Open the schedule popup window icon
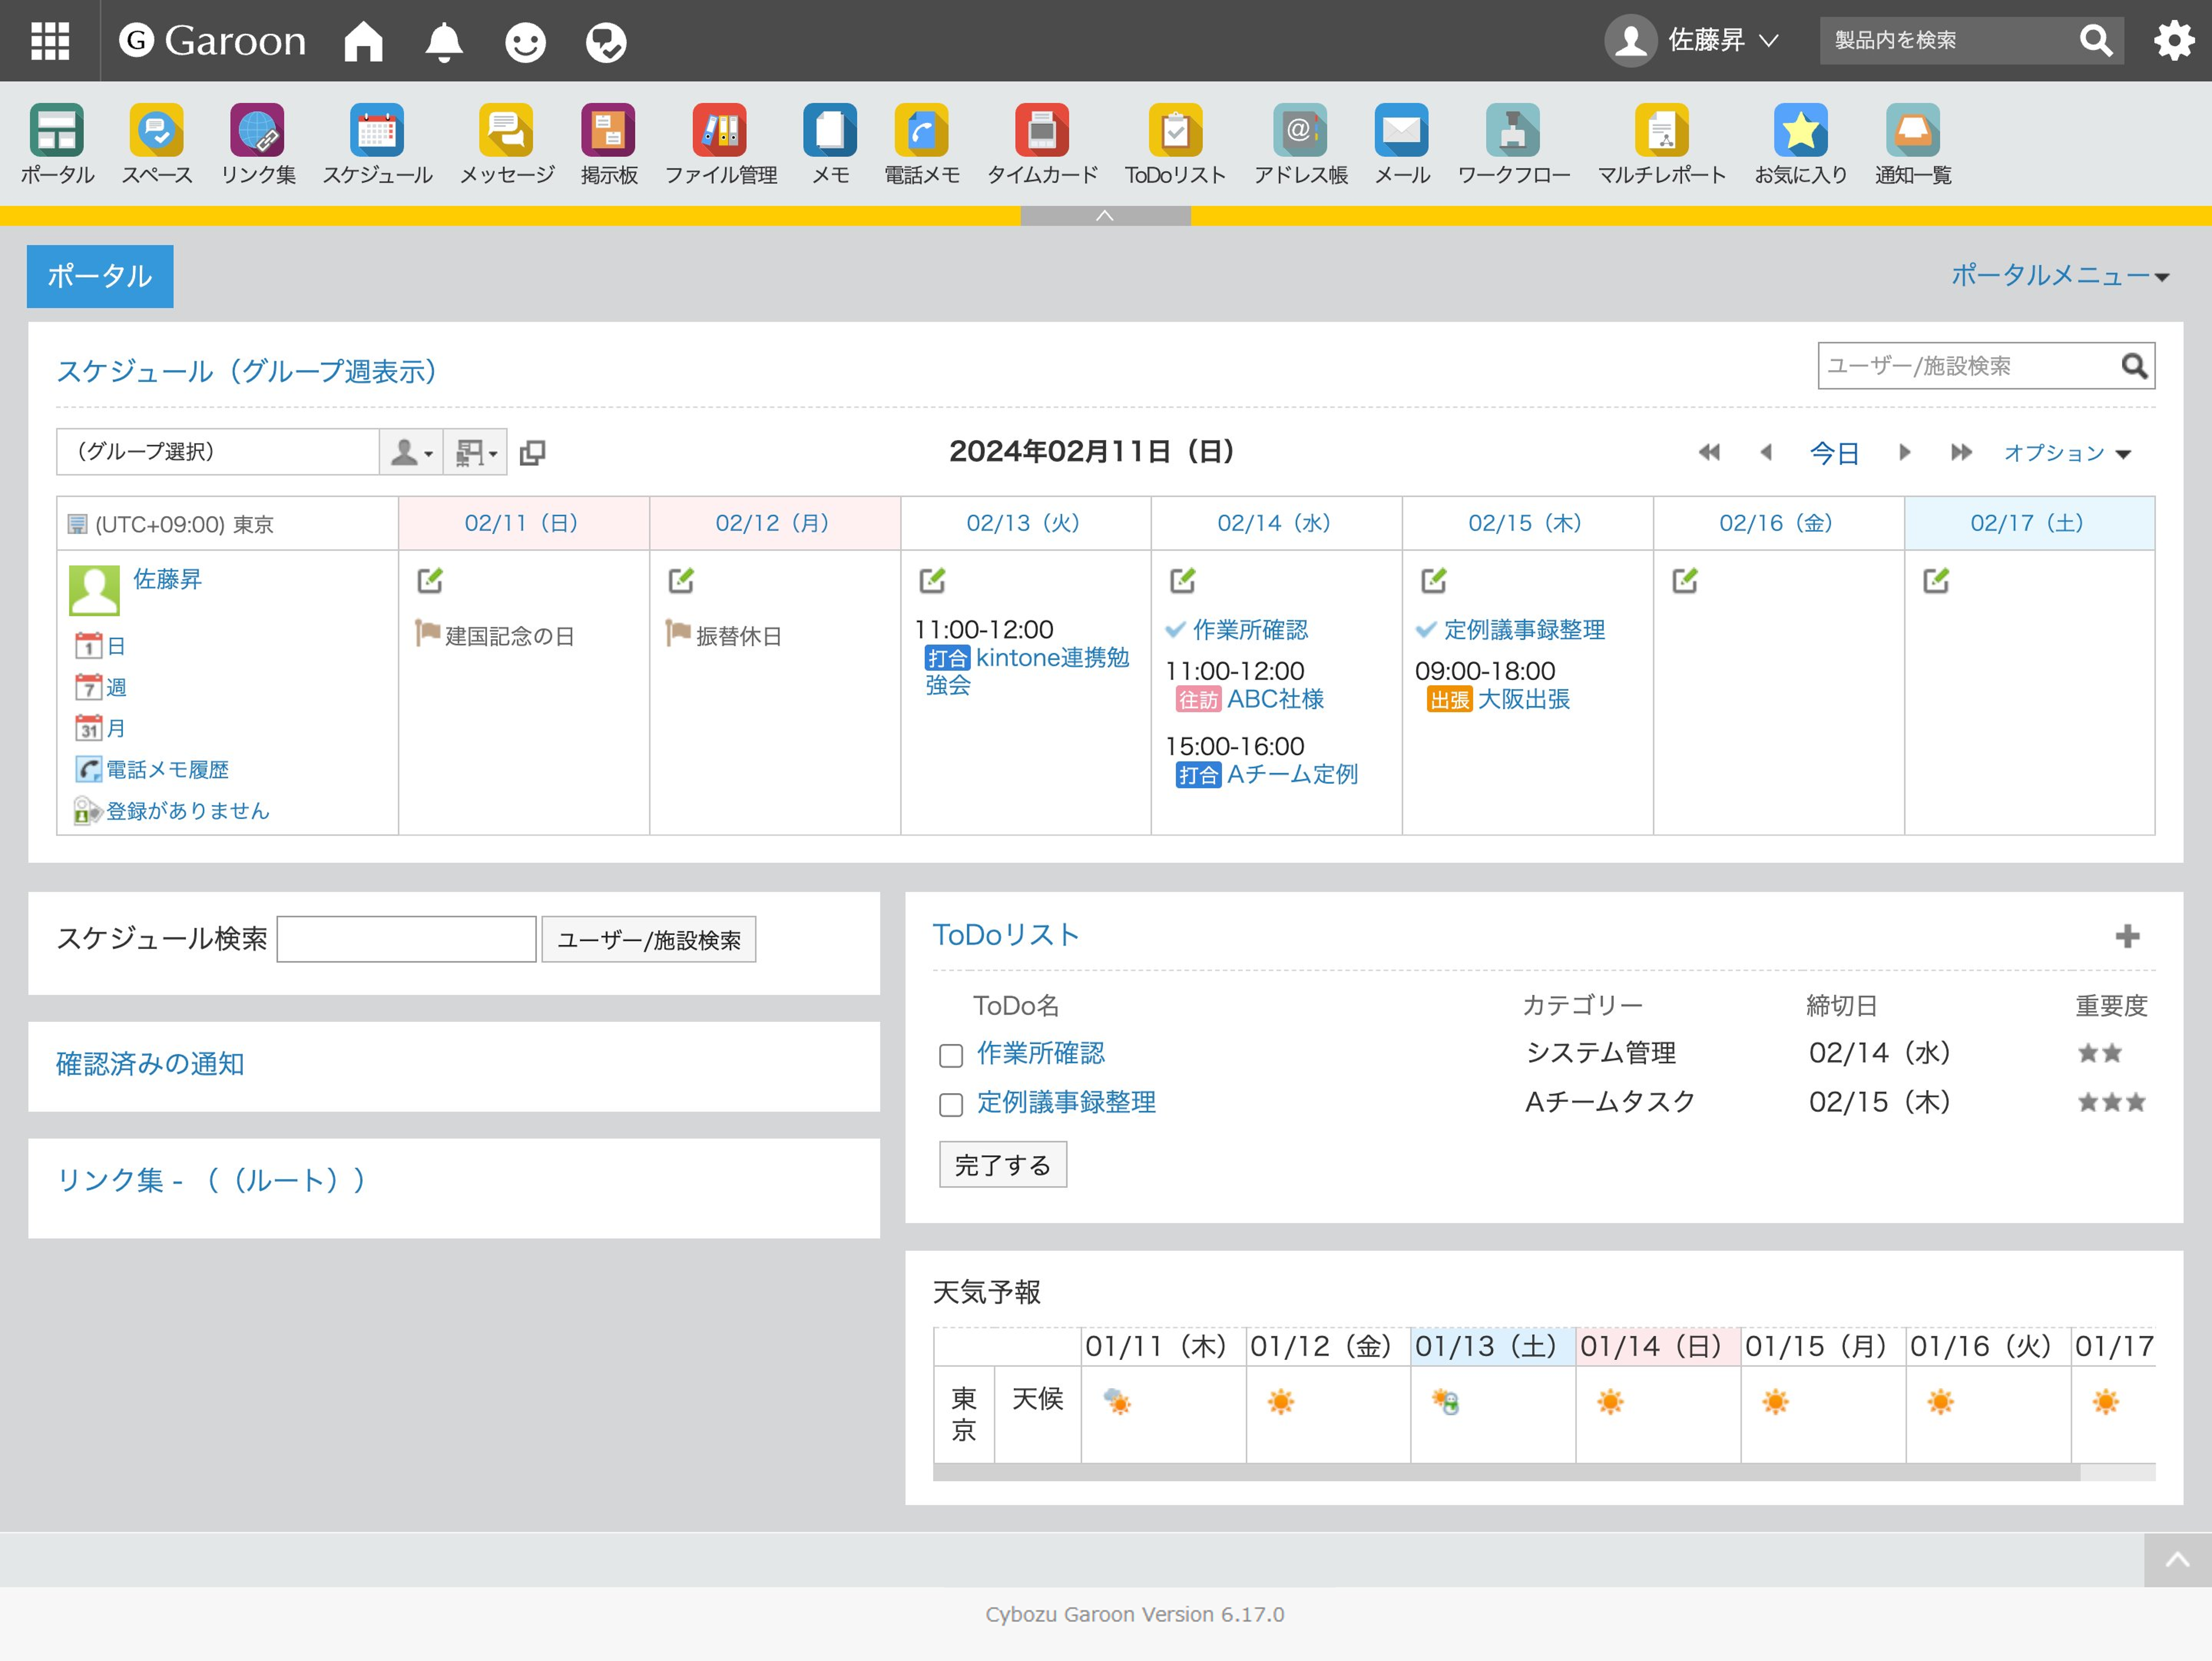The height and width of the screenshot is (1661, 2212). (x=533, y=453)
